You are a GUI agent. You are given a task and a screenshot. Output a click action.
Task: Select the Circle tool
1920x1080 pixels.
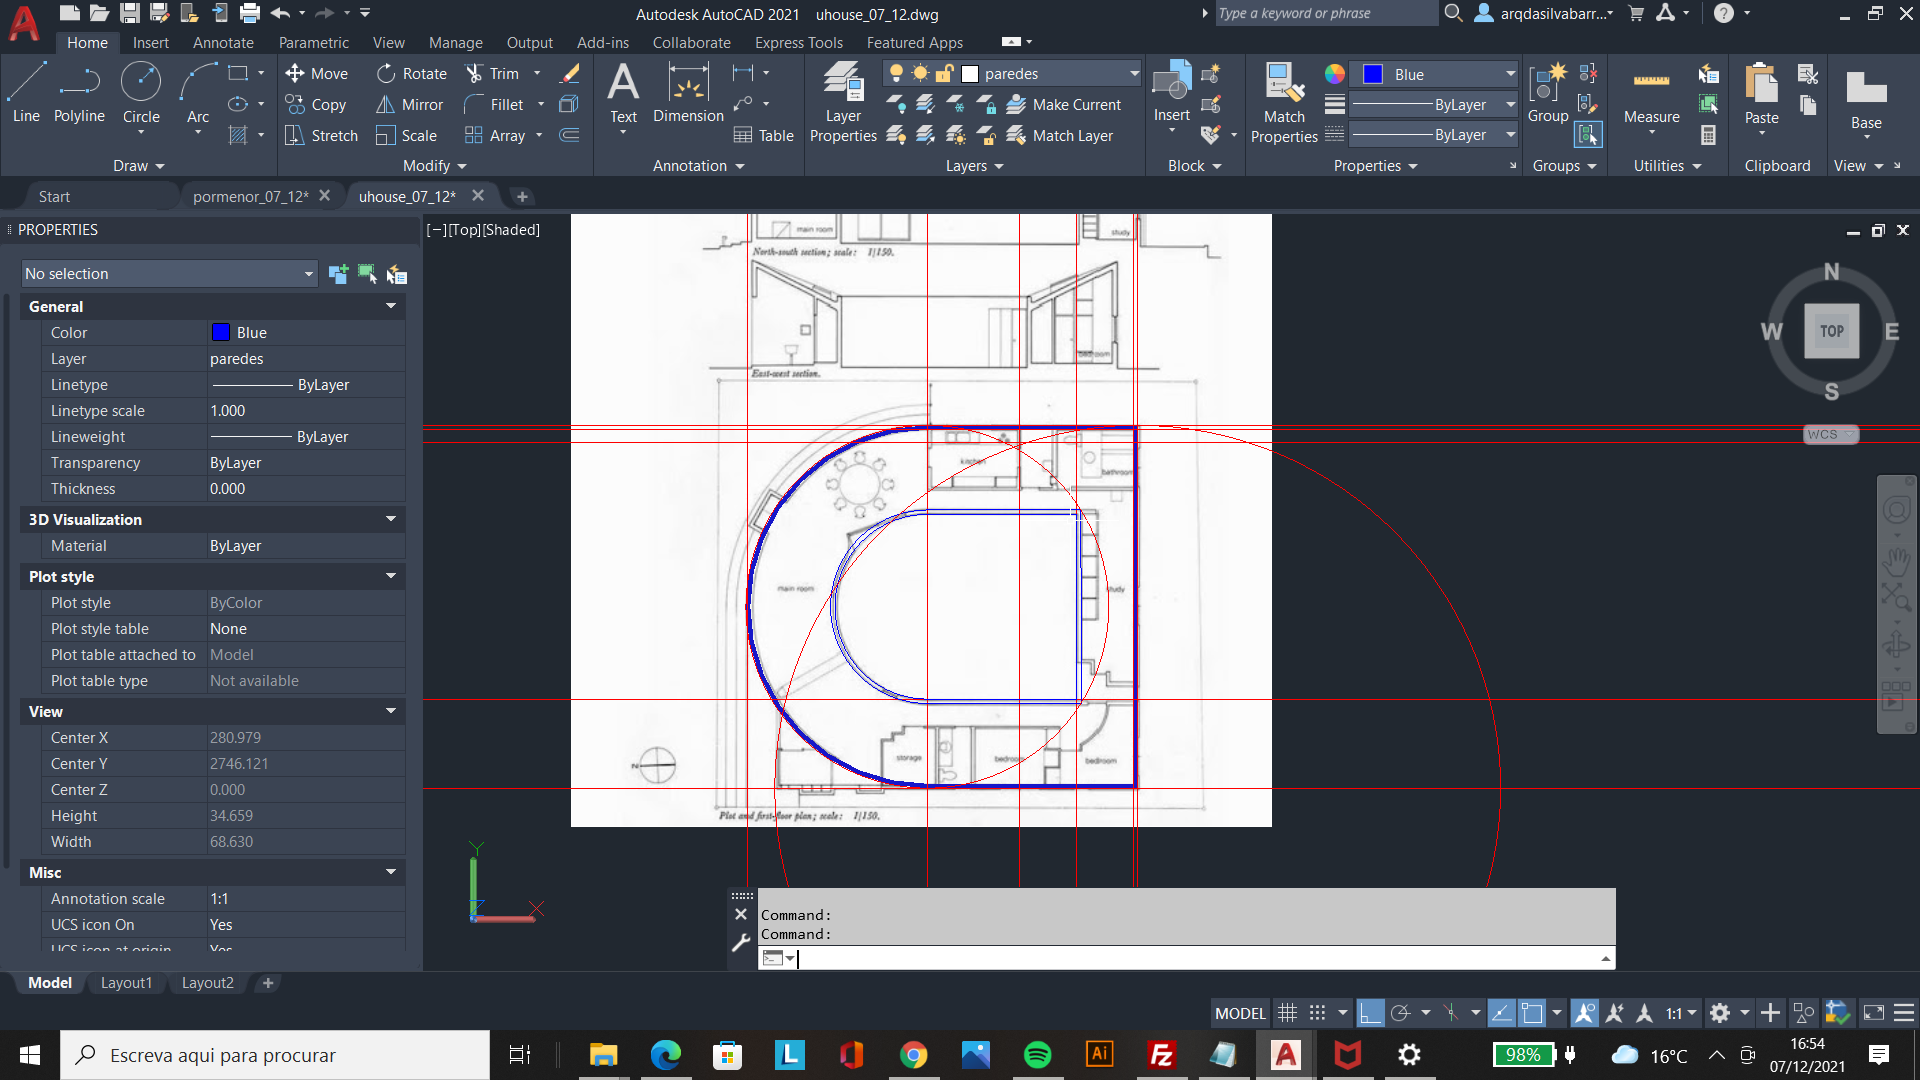141,93
